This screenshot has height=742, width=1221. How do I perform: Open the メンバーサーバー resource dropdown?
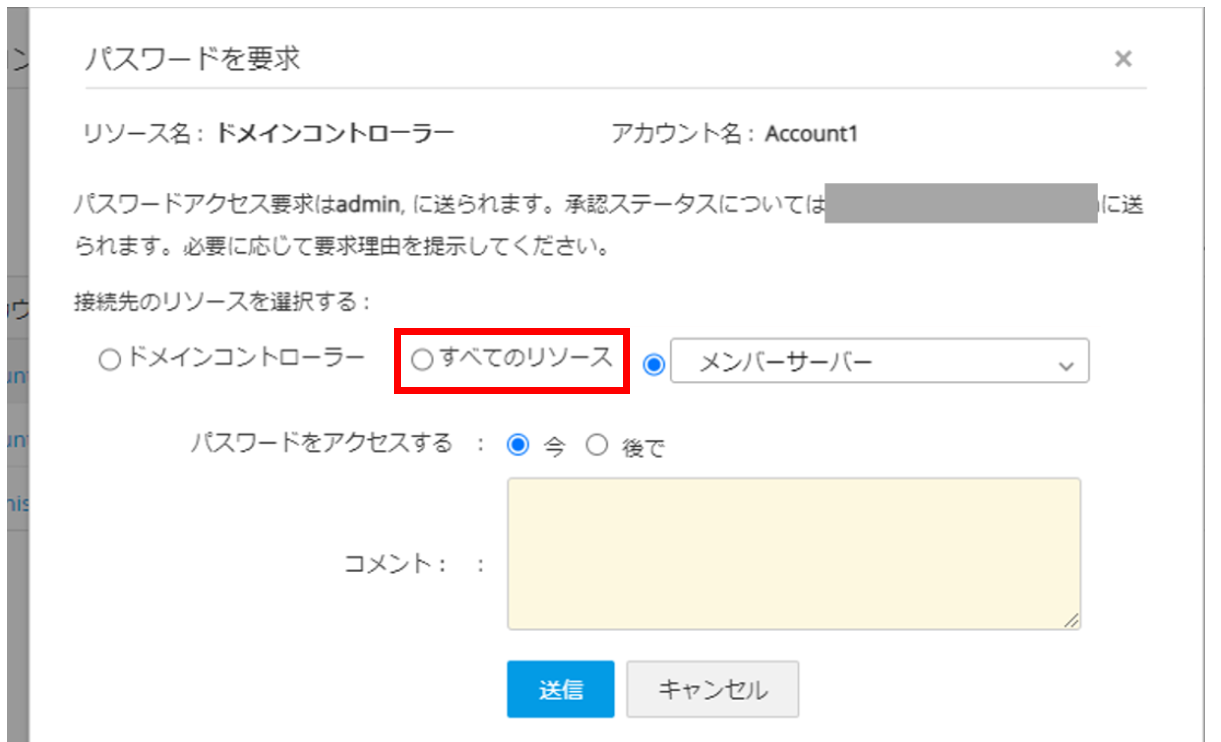pyautogui.click(x=878, y=362)
